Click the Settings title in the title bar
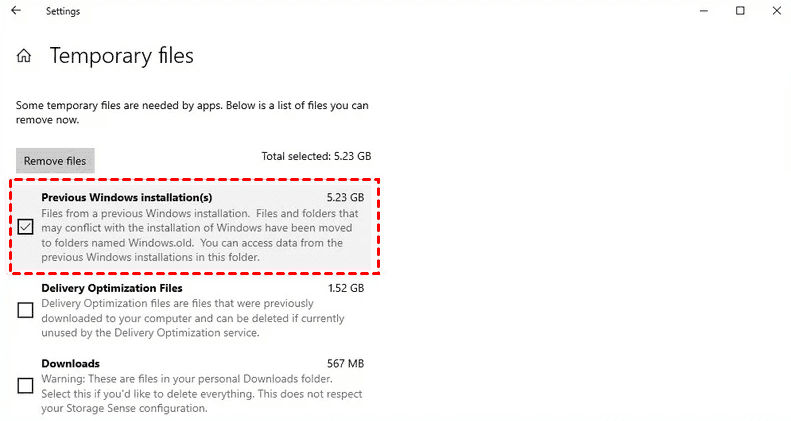This screenshot has width=791, height=421. coord(63,12)
